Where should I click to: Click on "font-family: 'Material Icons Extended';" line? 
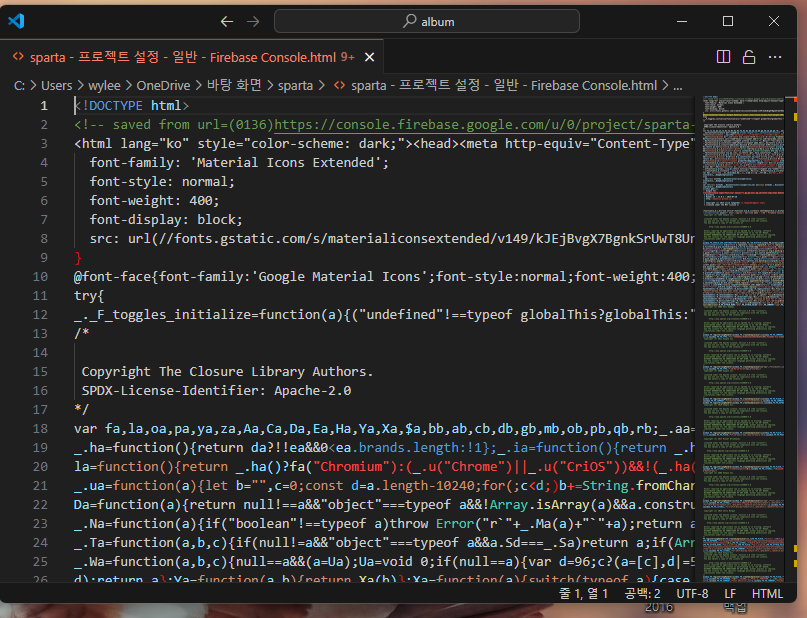point(239,163)
